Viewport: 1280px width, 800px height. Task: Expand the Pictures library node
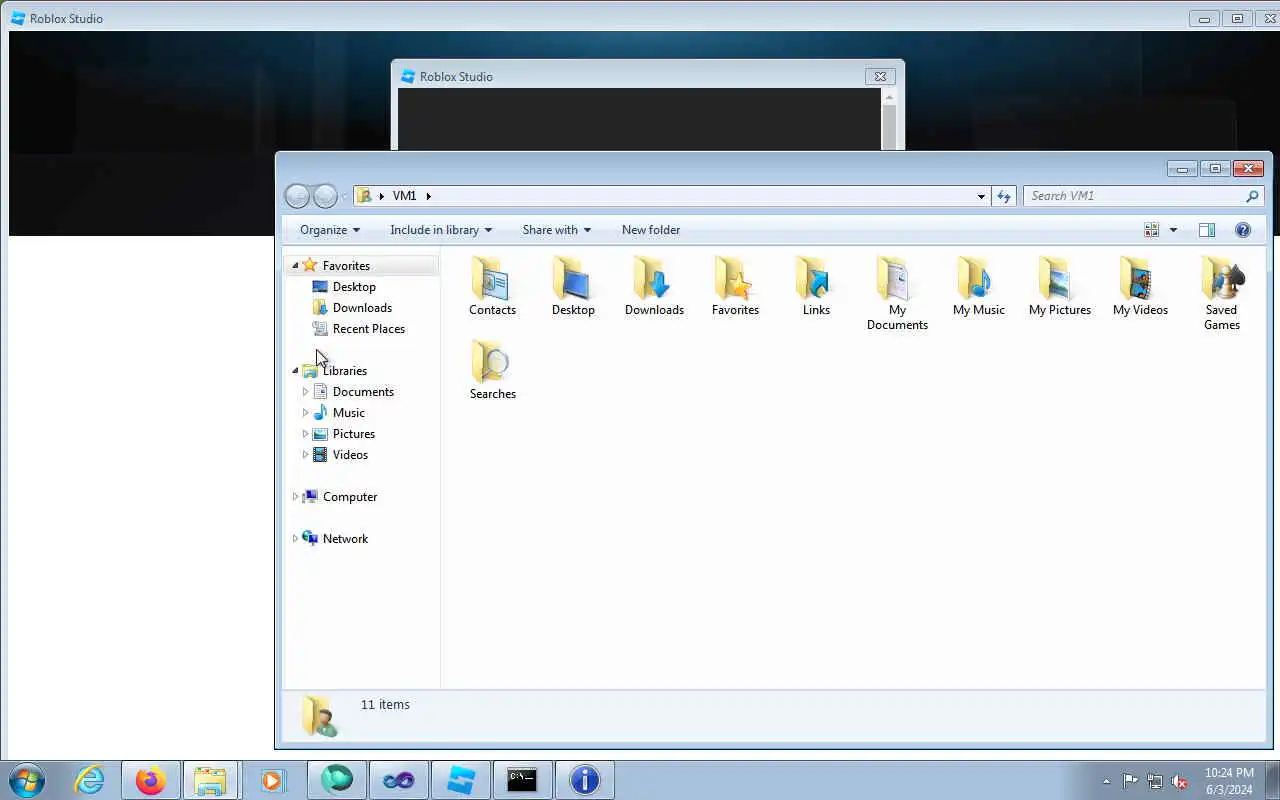305,434
